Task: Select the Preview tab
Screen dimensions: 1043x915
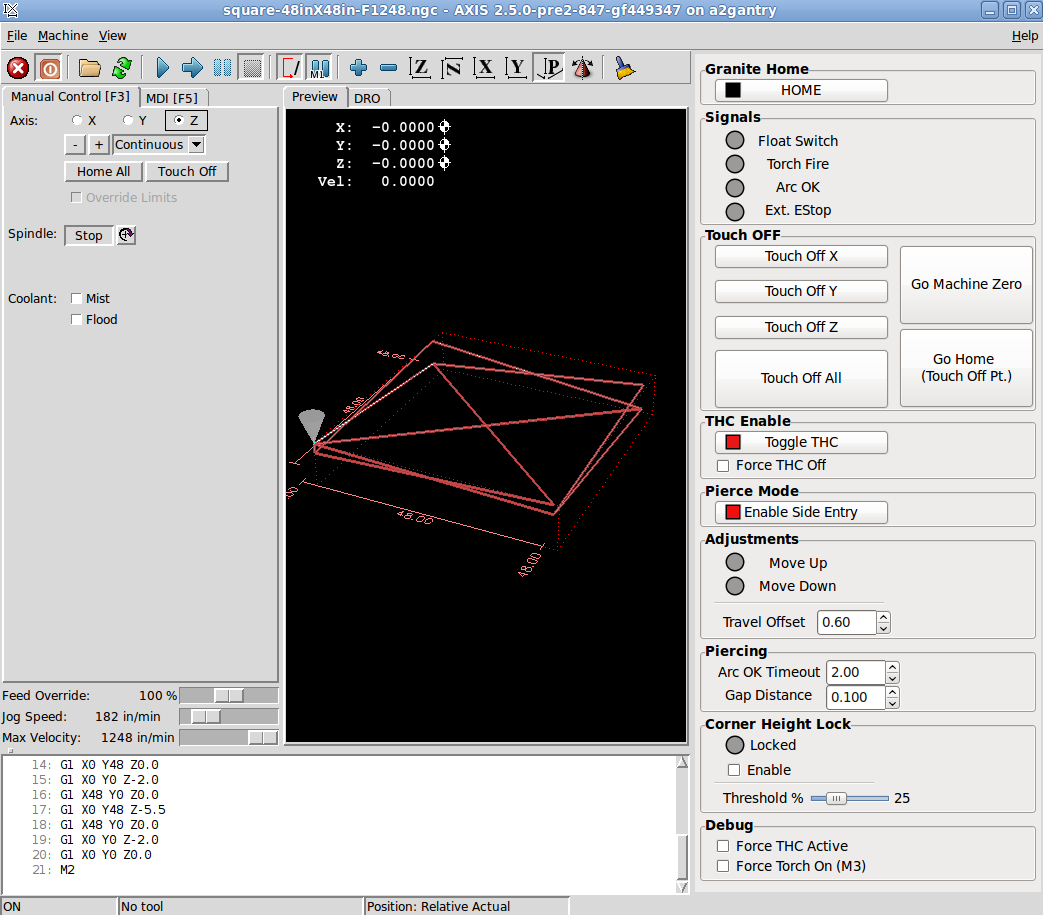Action: [315, 97]
